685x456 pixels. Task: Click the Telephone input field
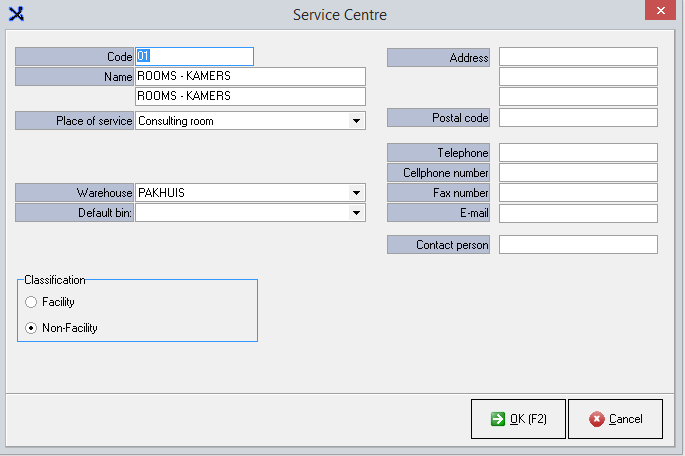click(x=578, y=153)
